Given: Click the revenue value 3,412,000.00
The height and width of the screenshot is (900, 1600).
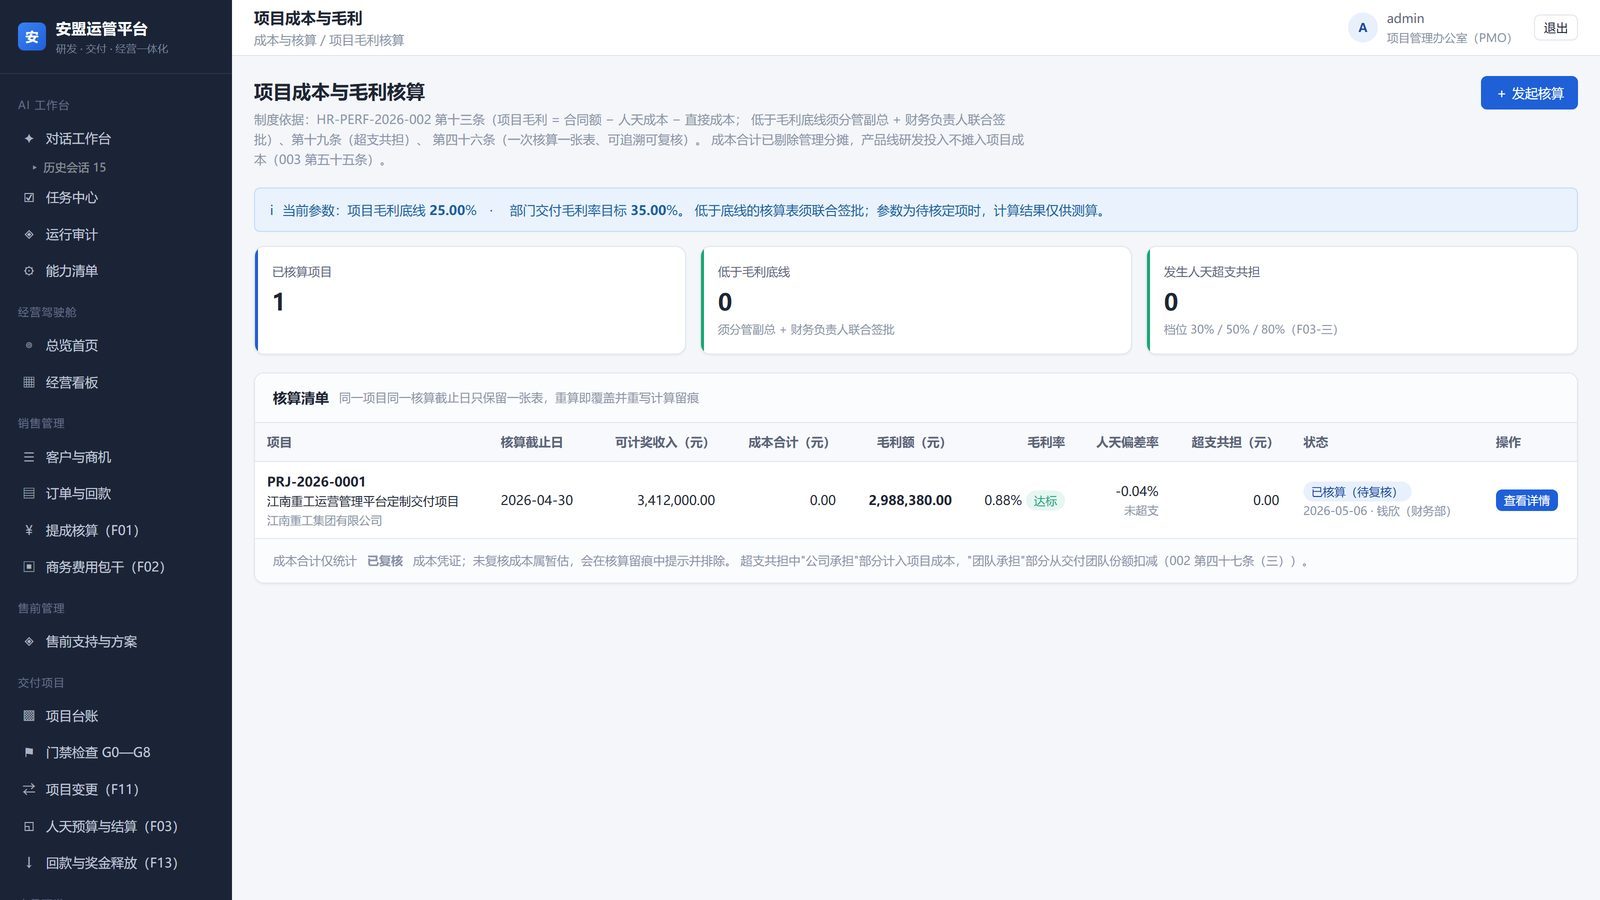Looking at the screenshot, I should pos(676,500).
